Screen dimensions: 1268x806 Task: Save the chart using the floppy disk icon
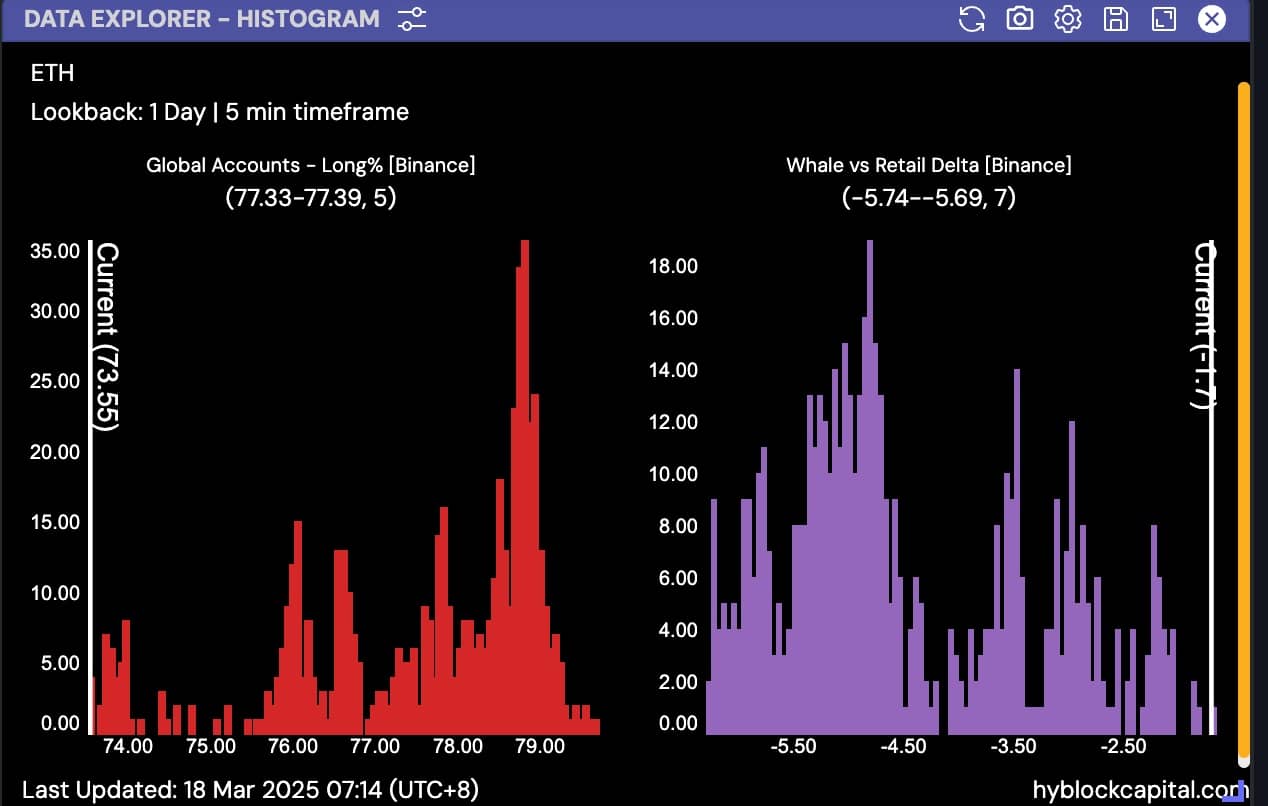pos(1116,19)
